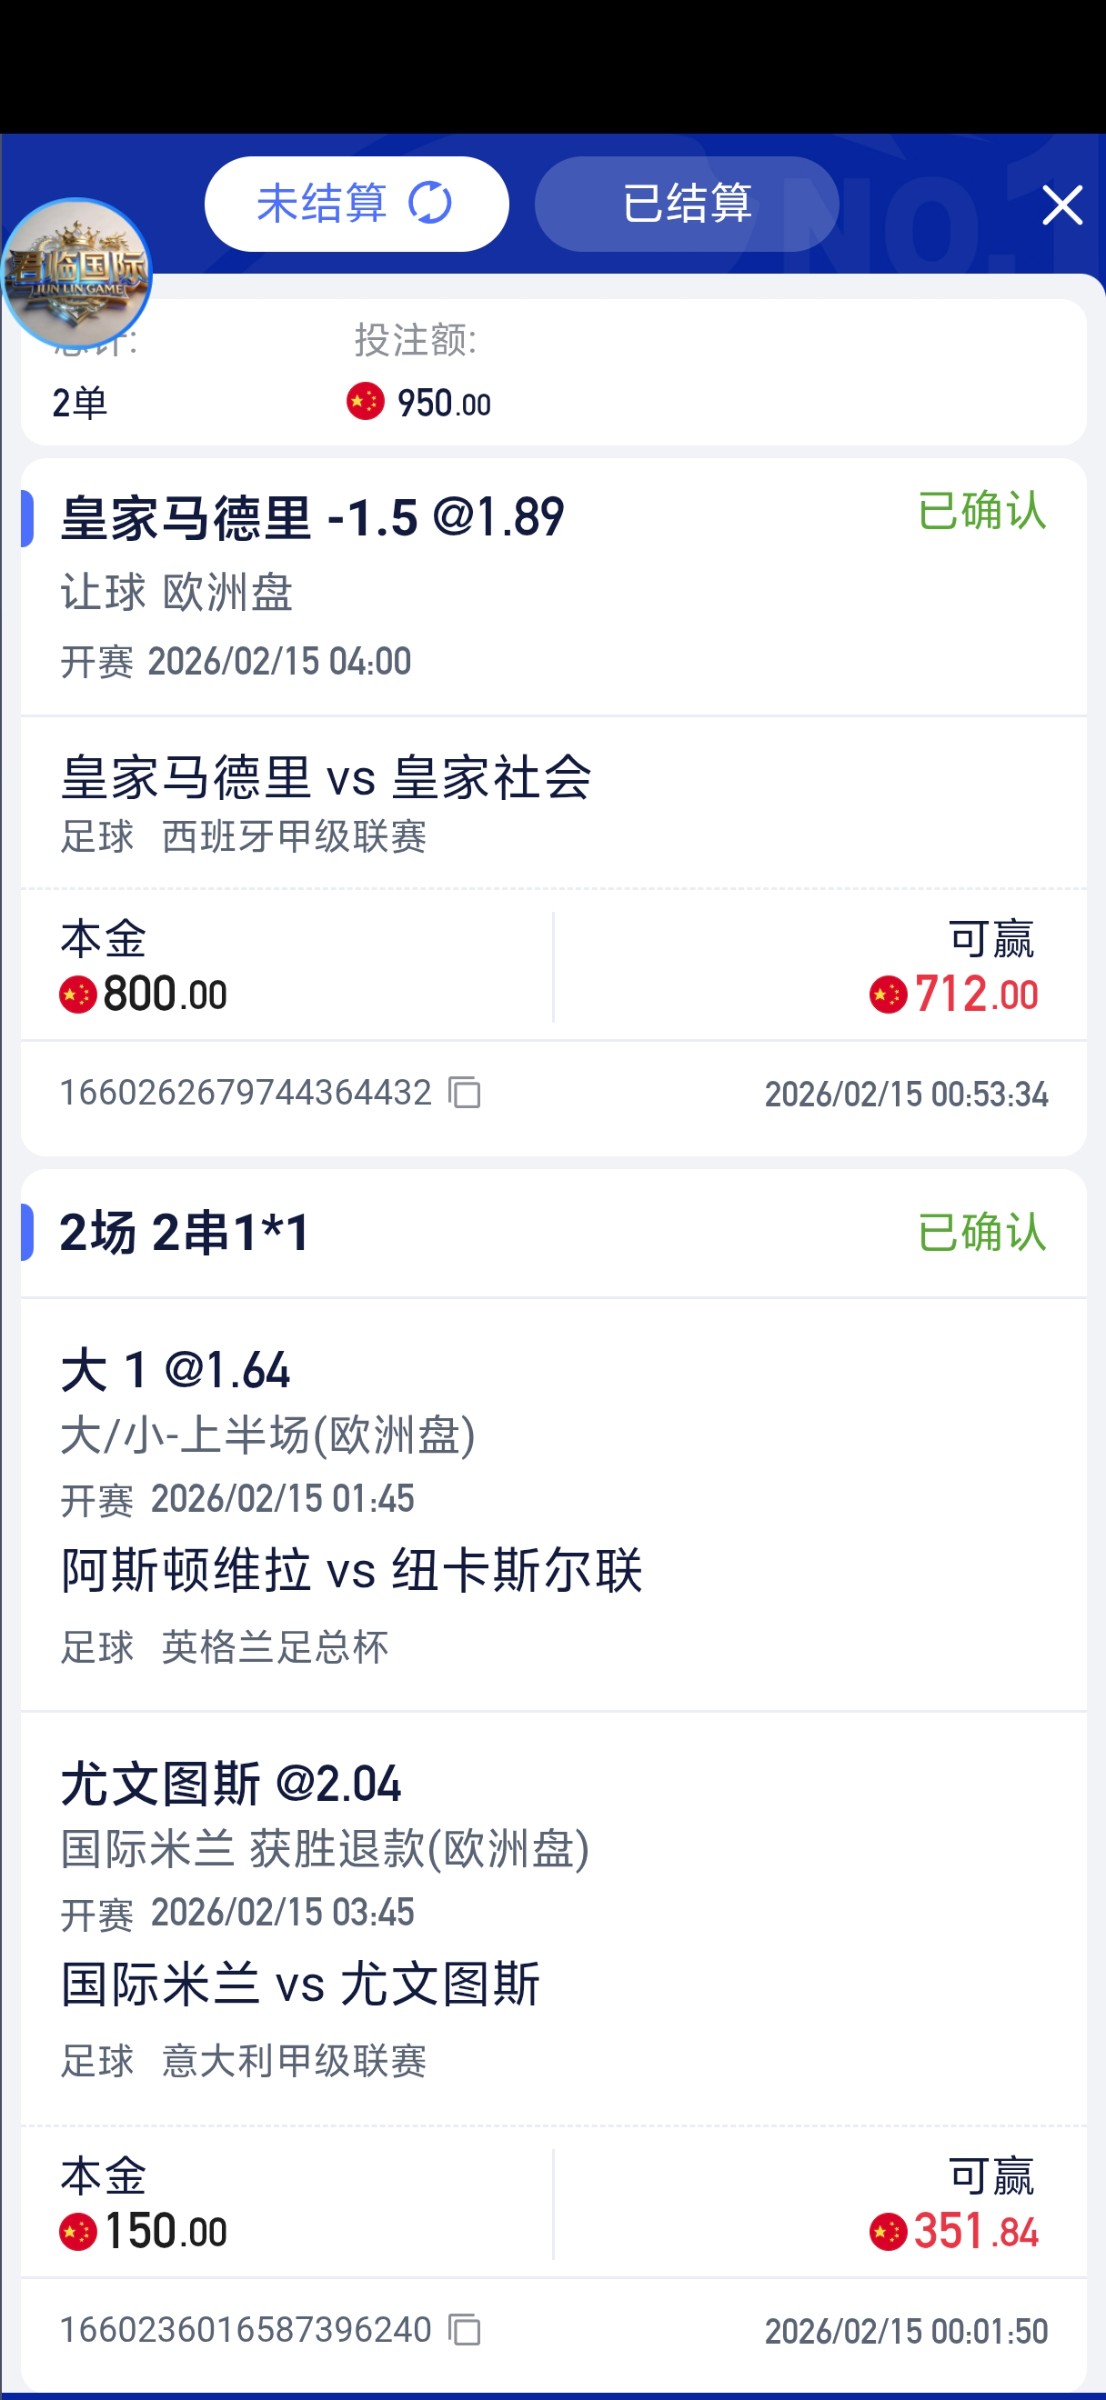This screenshot has width=1106, height=2400.
Task: Expand the 2场 2串1*1 parlay header
Action: (185, 1232)
